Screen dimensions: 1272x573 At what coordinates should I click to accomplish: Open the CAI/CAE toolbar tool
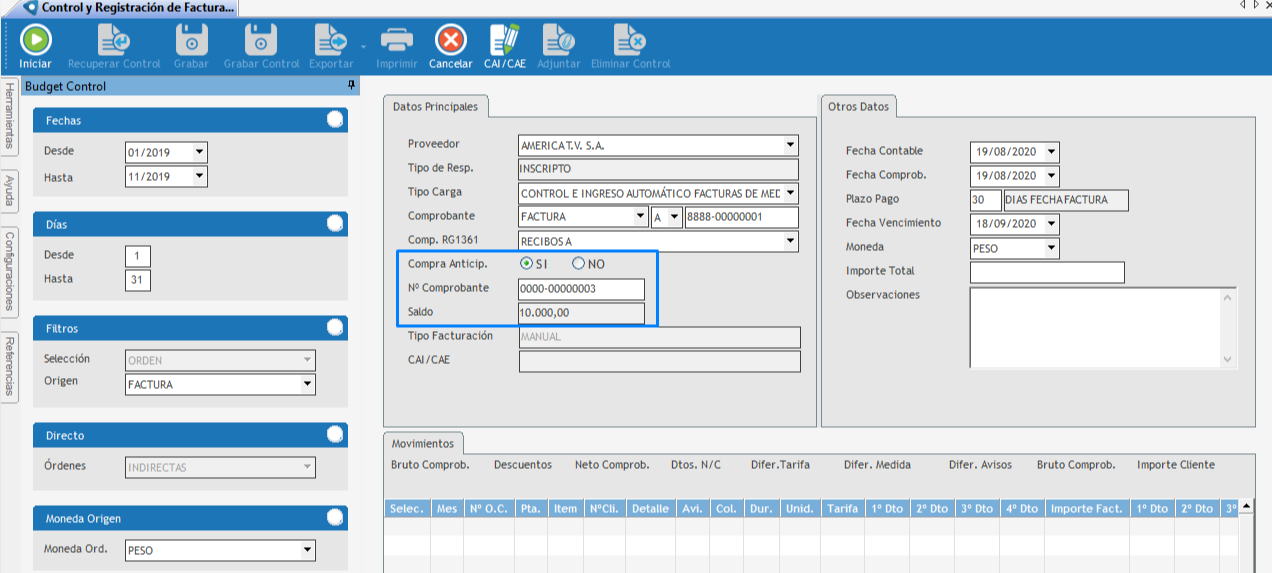(x=504, y=41)
